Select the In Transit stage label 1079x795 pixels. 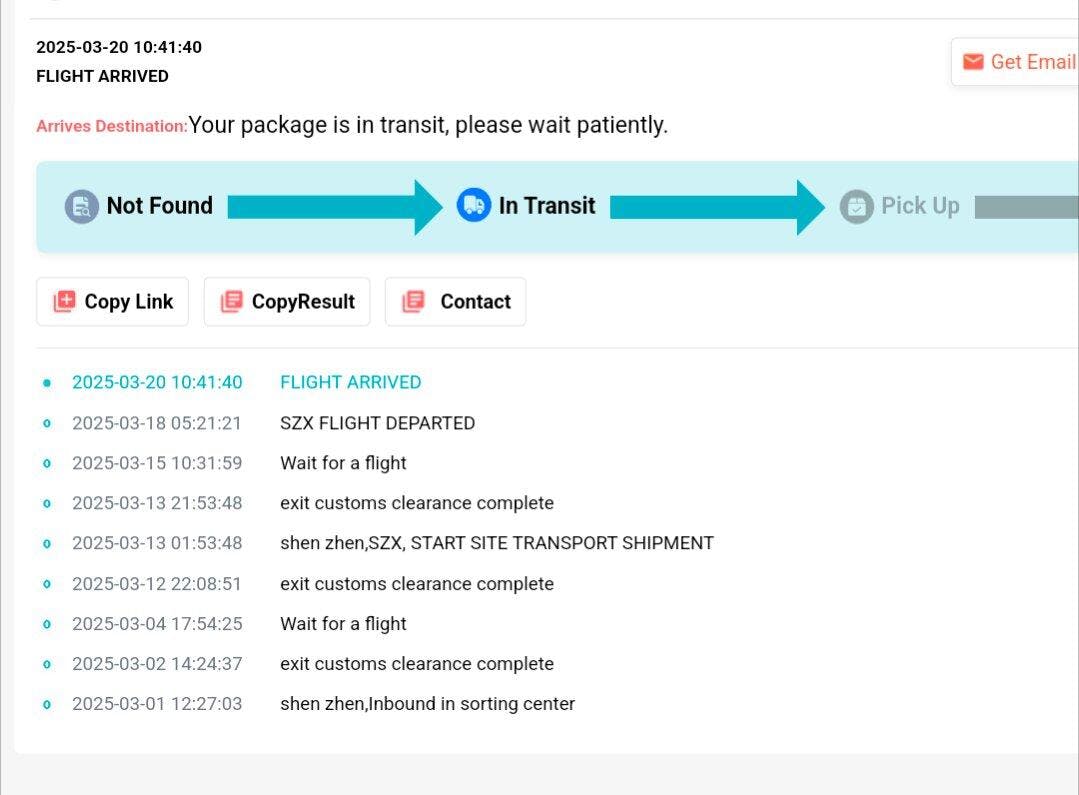pos(547,206)
